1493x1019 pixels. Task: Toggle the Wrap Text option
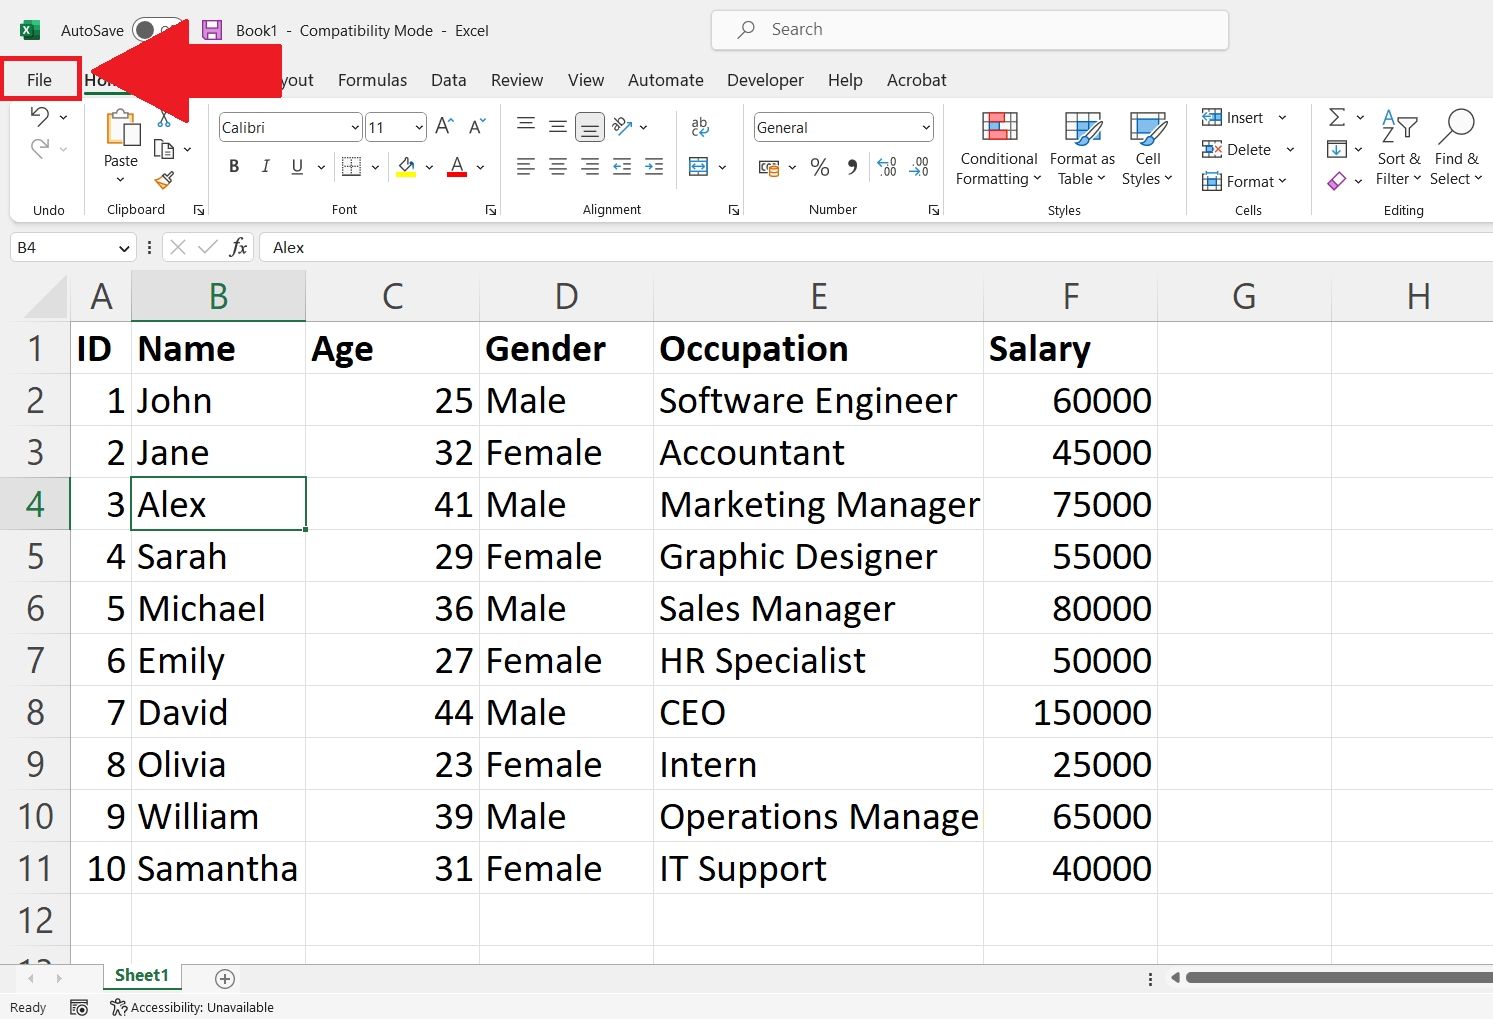click(x=700, y=127)
